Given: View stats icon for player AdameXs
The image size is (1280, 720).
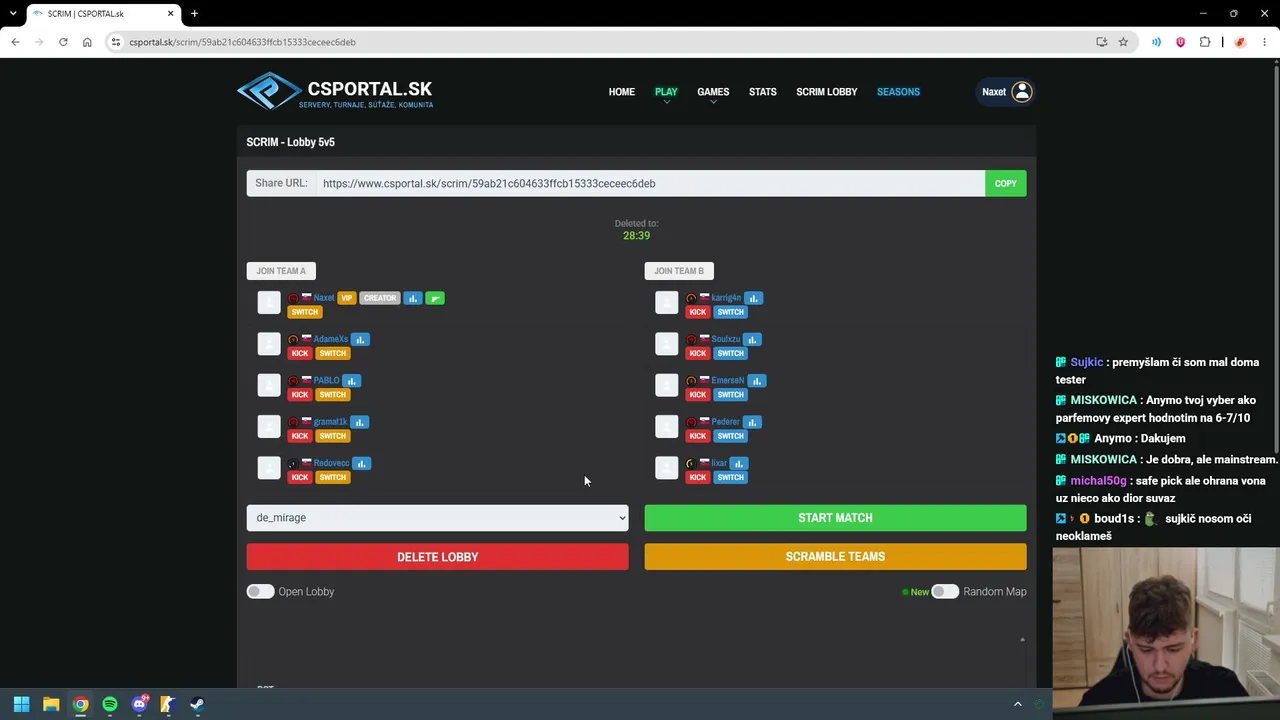Looking at the screenshot, I should [360, 340].
